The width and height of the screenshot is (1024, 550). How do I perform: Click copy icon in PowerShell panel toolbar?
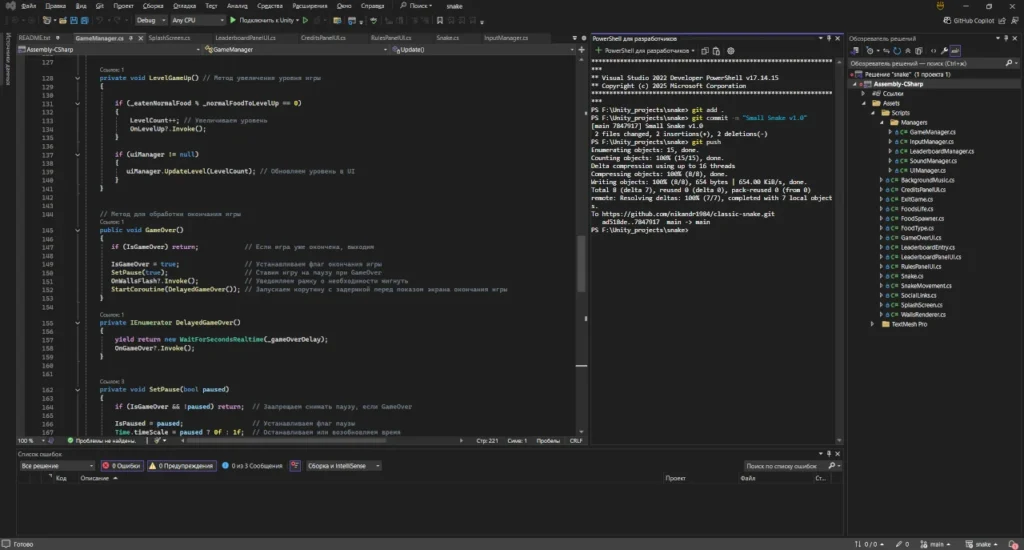coord(705,51)
